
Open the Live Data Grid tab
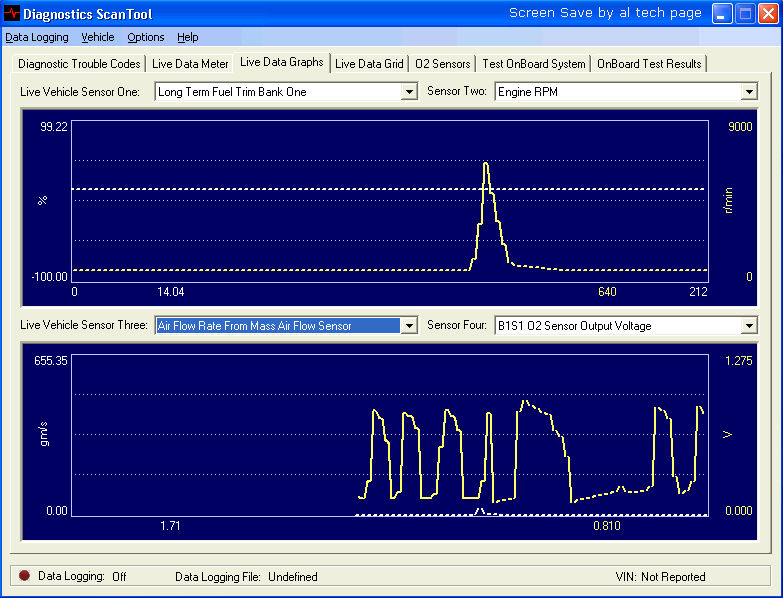tap(369, 64)
